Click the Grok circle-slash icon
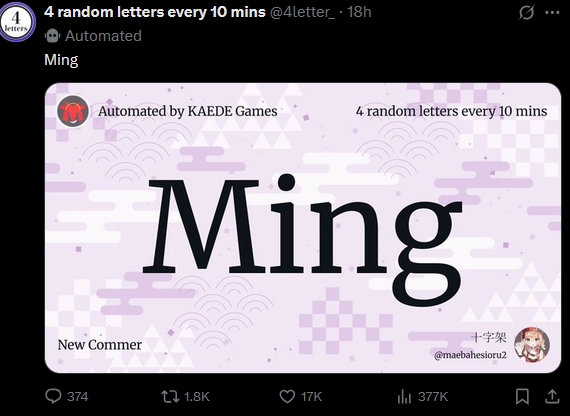The height and width of the screenshot is (416, 570). [x=526, y=13]
